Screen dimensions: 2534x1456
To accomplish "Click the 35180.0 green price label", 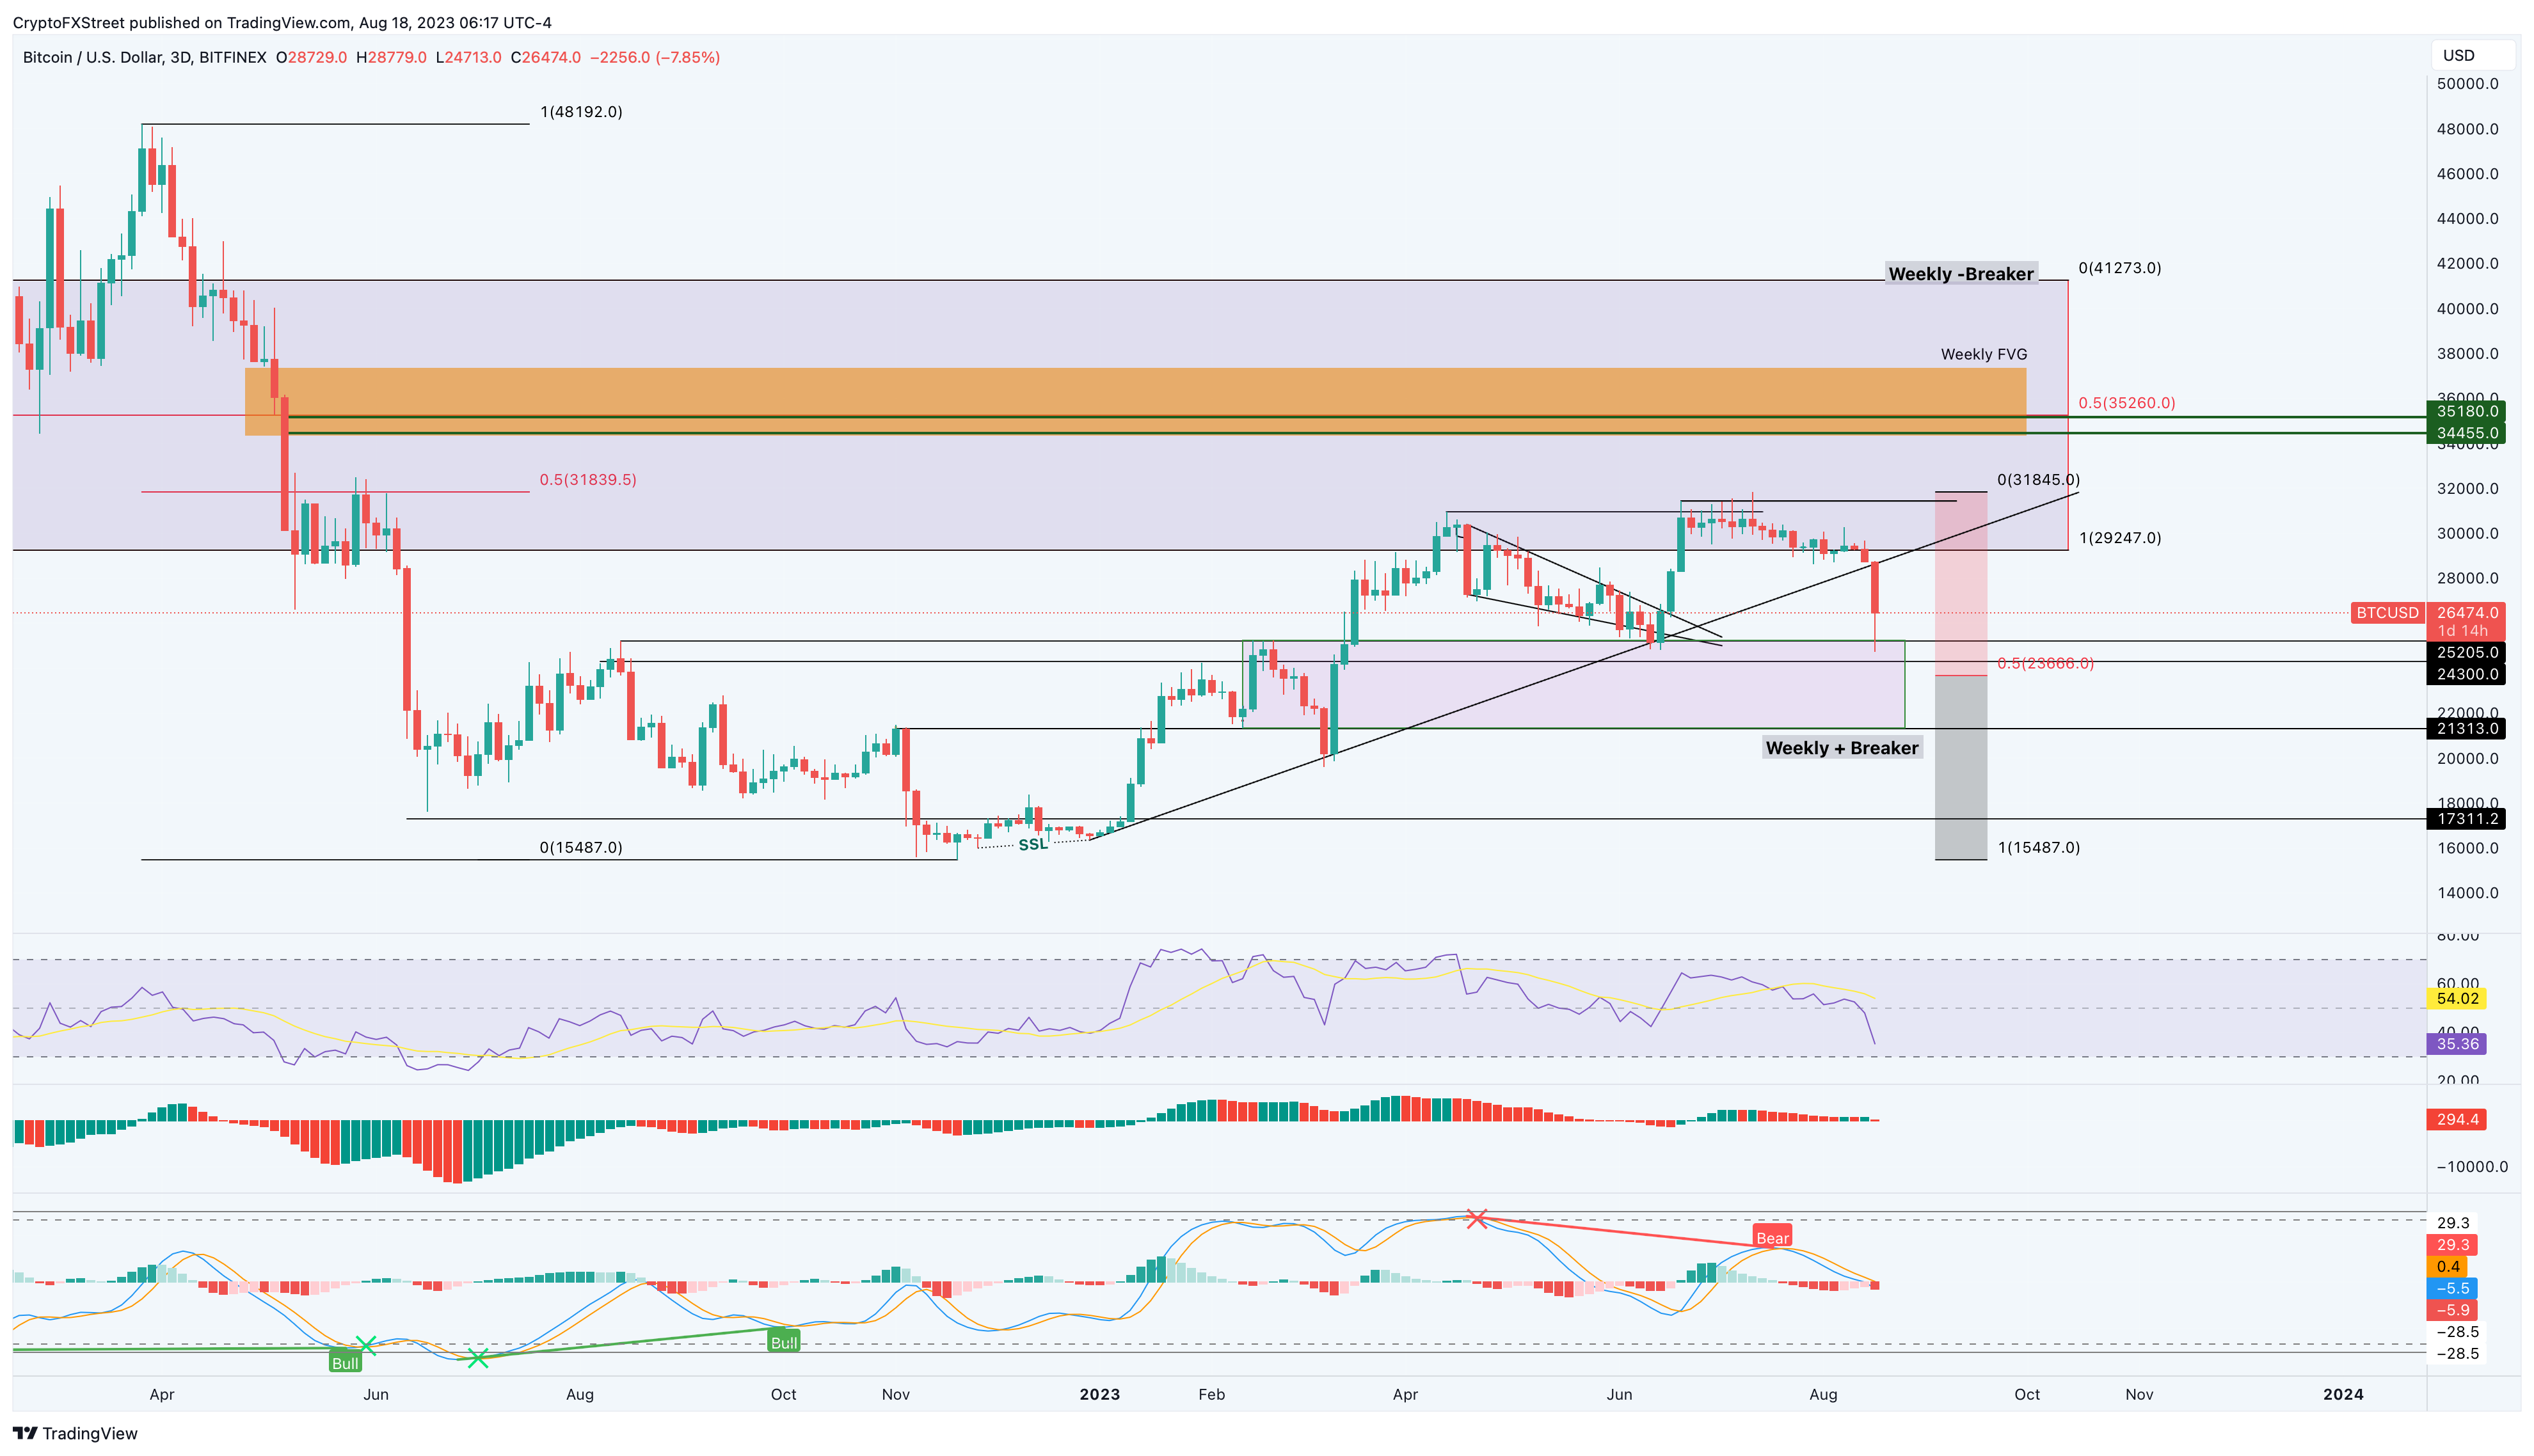I will [x=2466, y=411].
